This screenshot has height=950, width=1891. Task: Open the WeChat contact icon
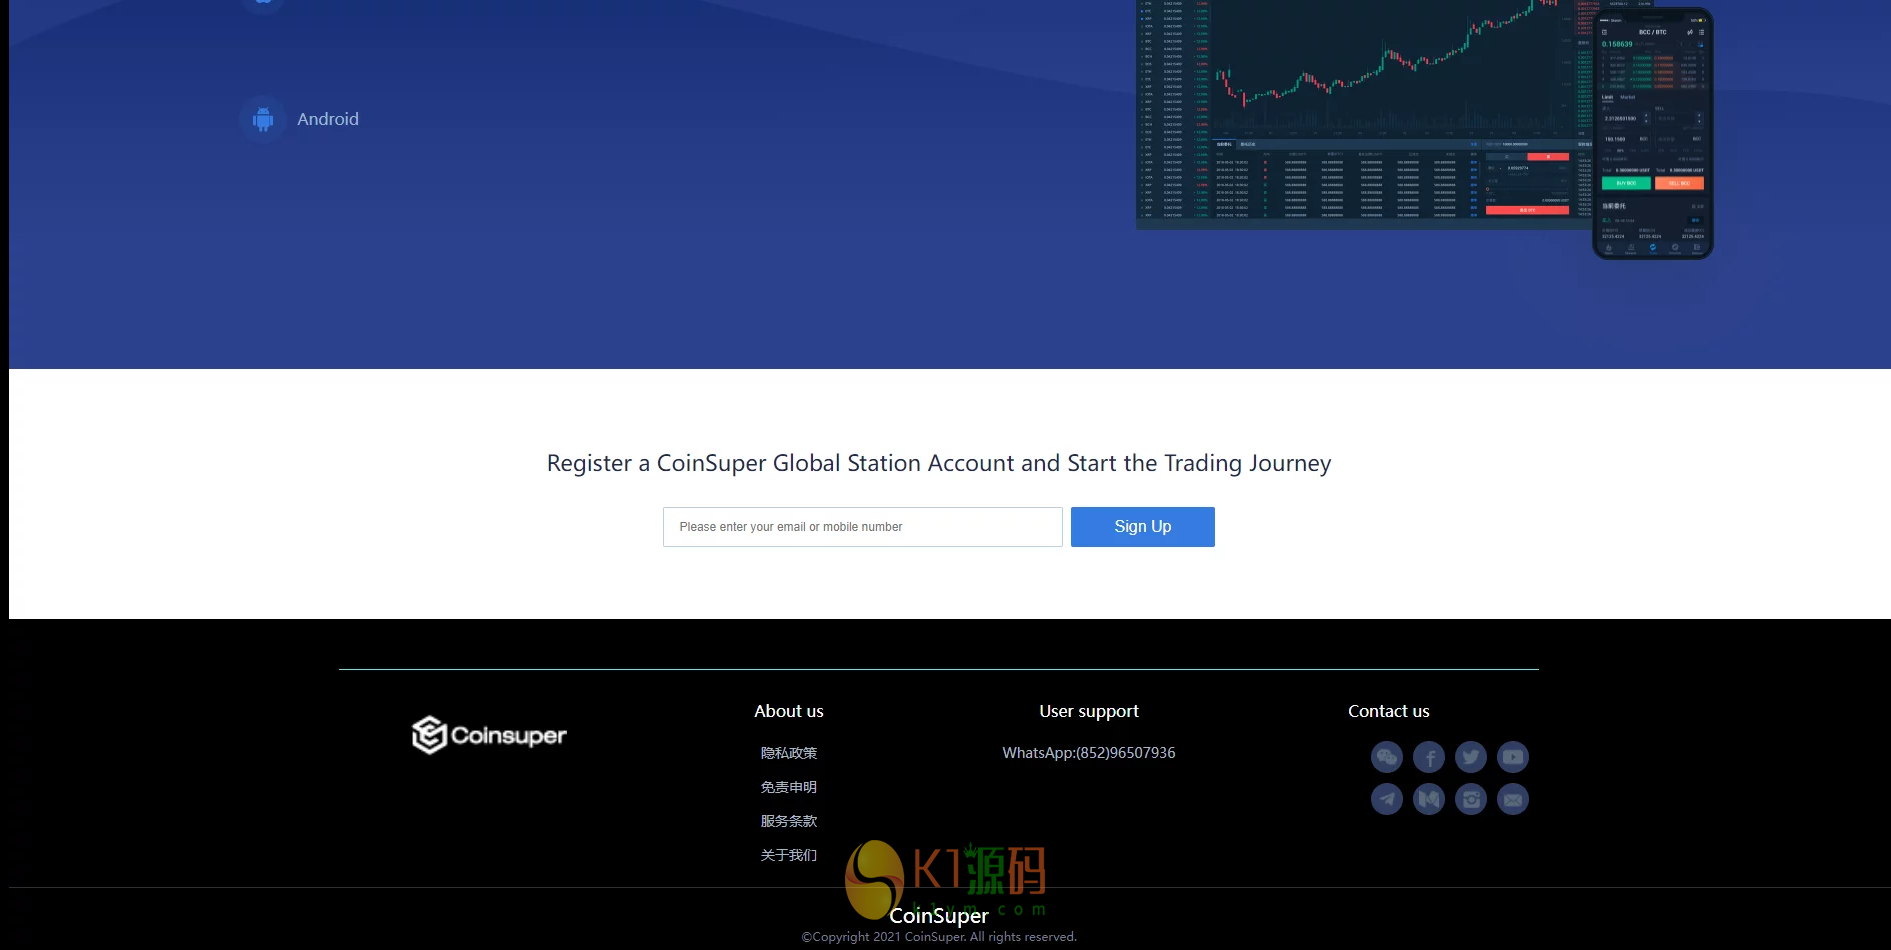coord(1387,757)
